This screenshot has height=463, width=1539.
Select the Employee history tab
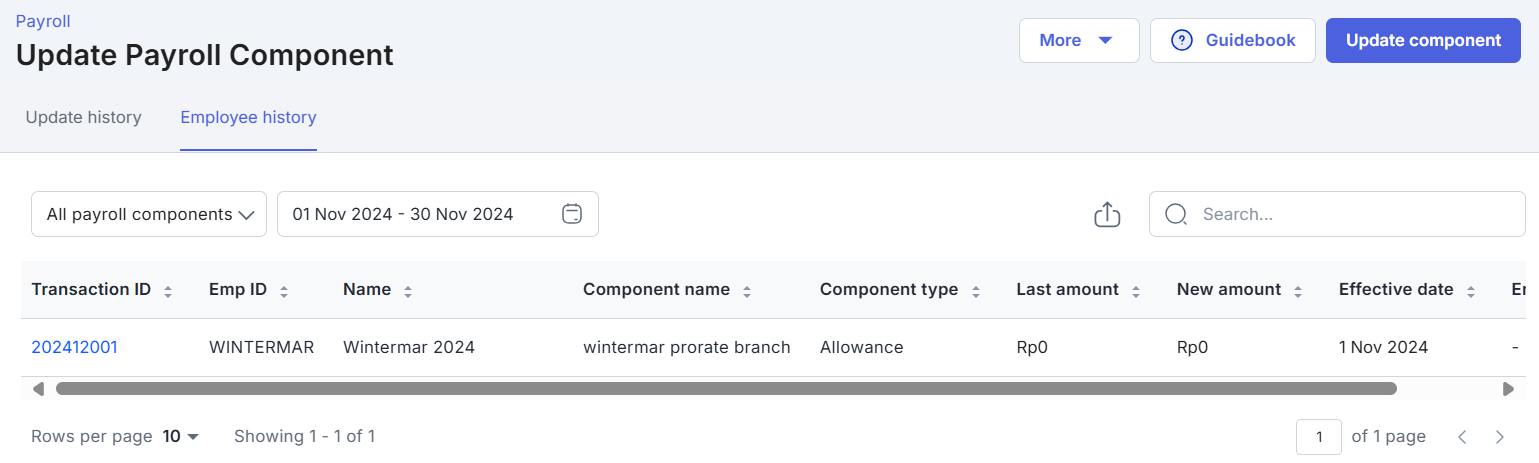[x=248, y=118]
